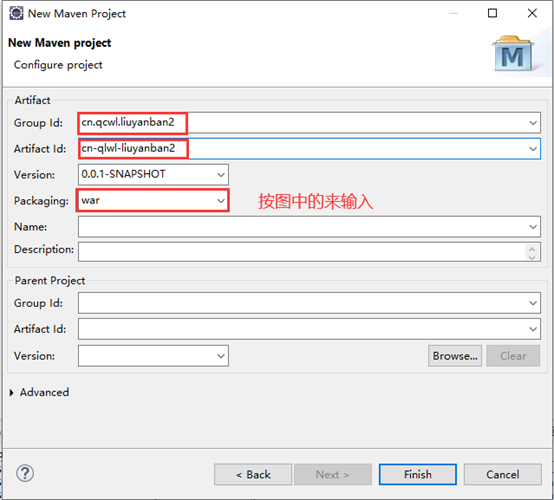Click the Finish button
The width and height of the screenshot is (554, 500).
(x=418, y=474)
